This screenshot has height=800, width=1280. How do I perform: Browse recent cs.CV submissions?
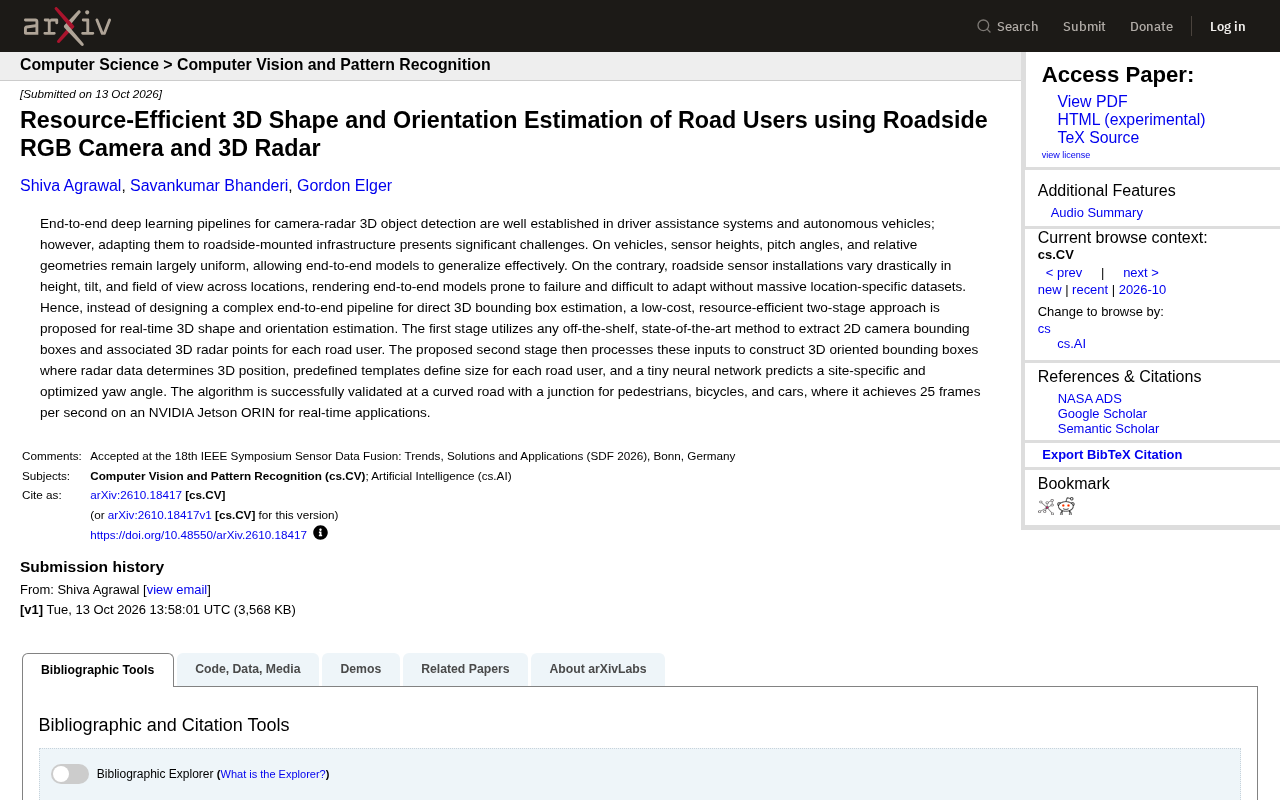(x=1090, y=290)
